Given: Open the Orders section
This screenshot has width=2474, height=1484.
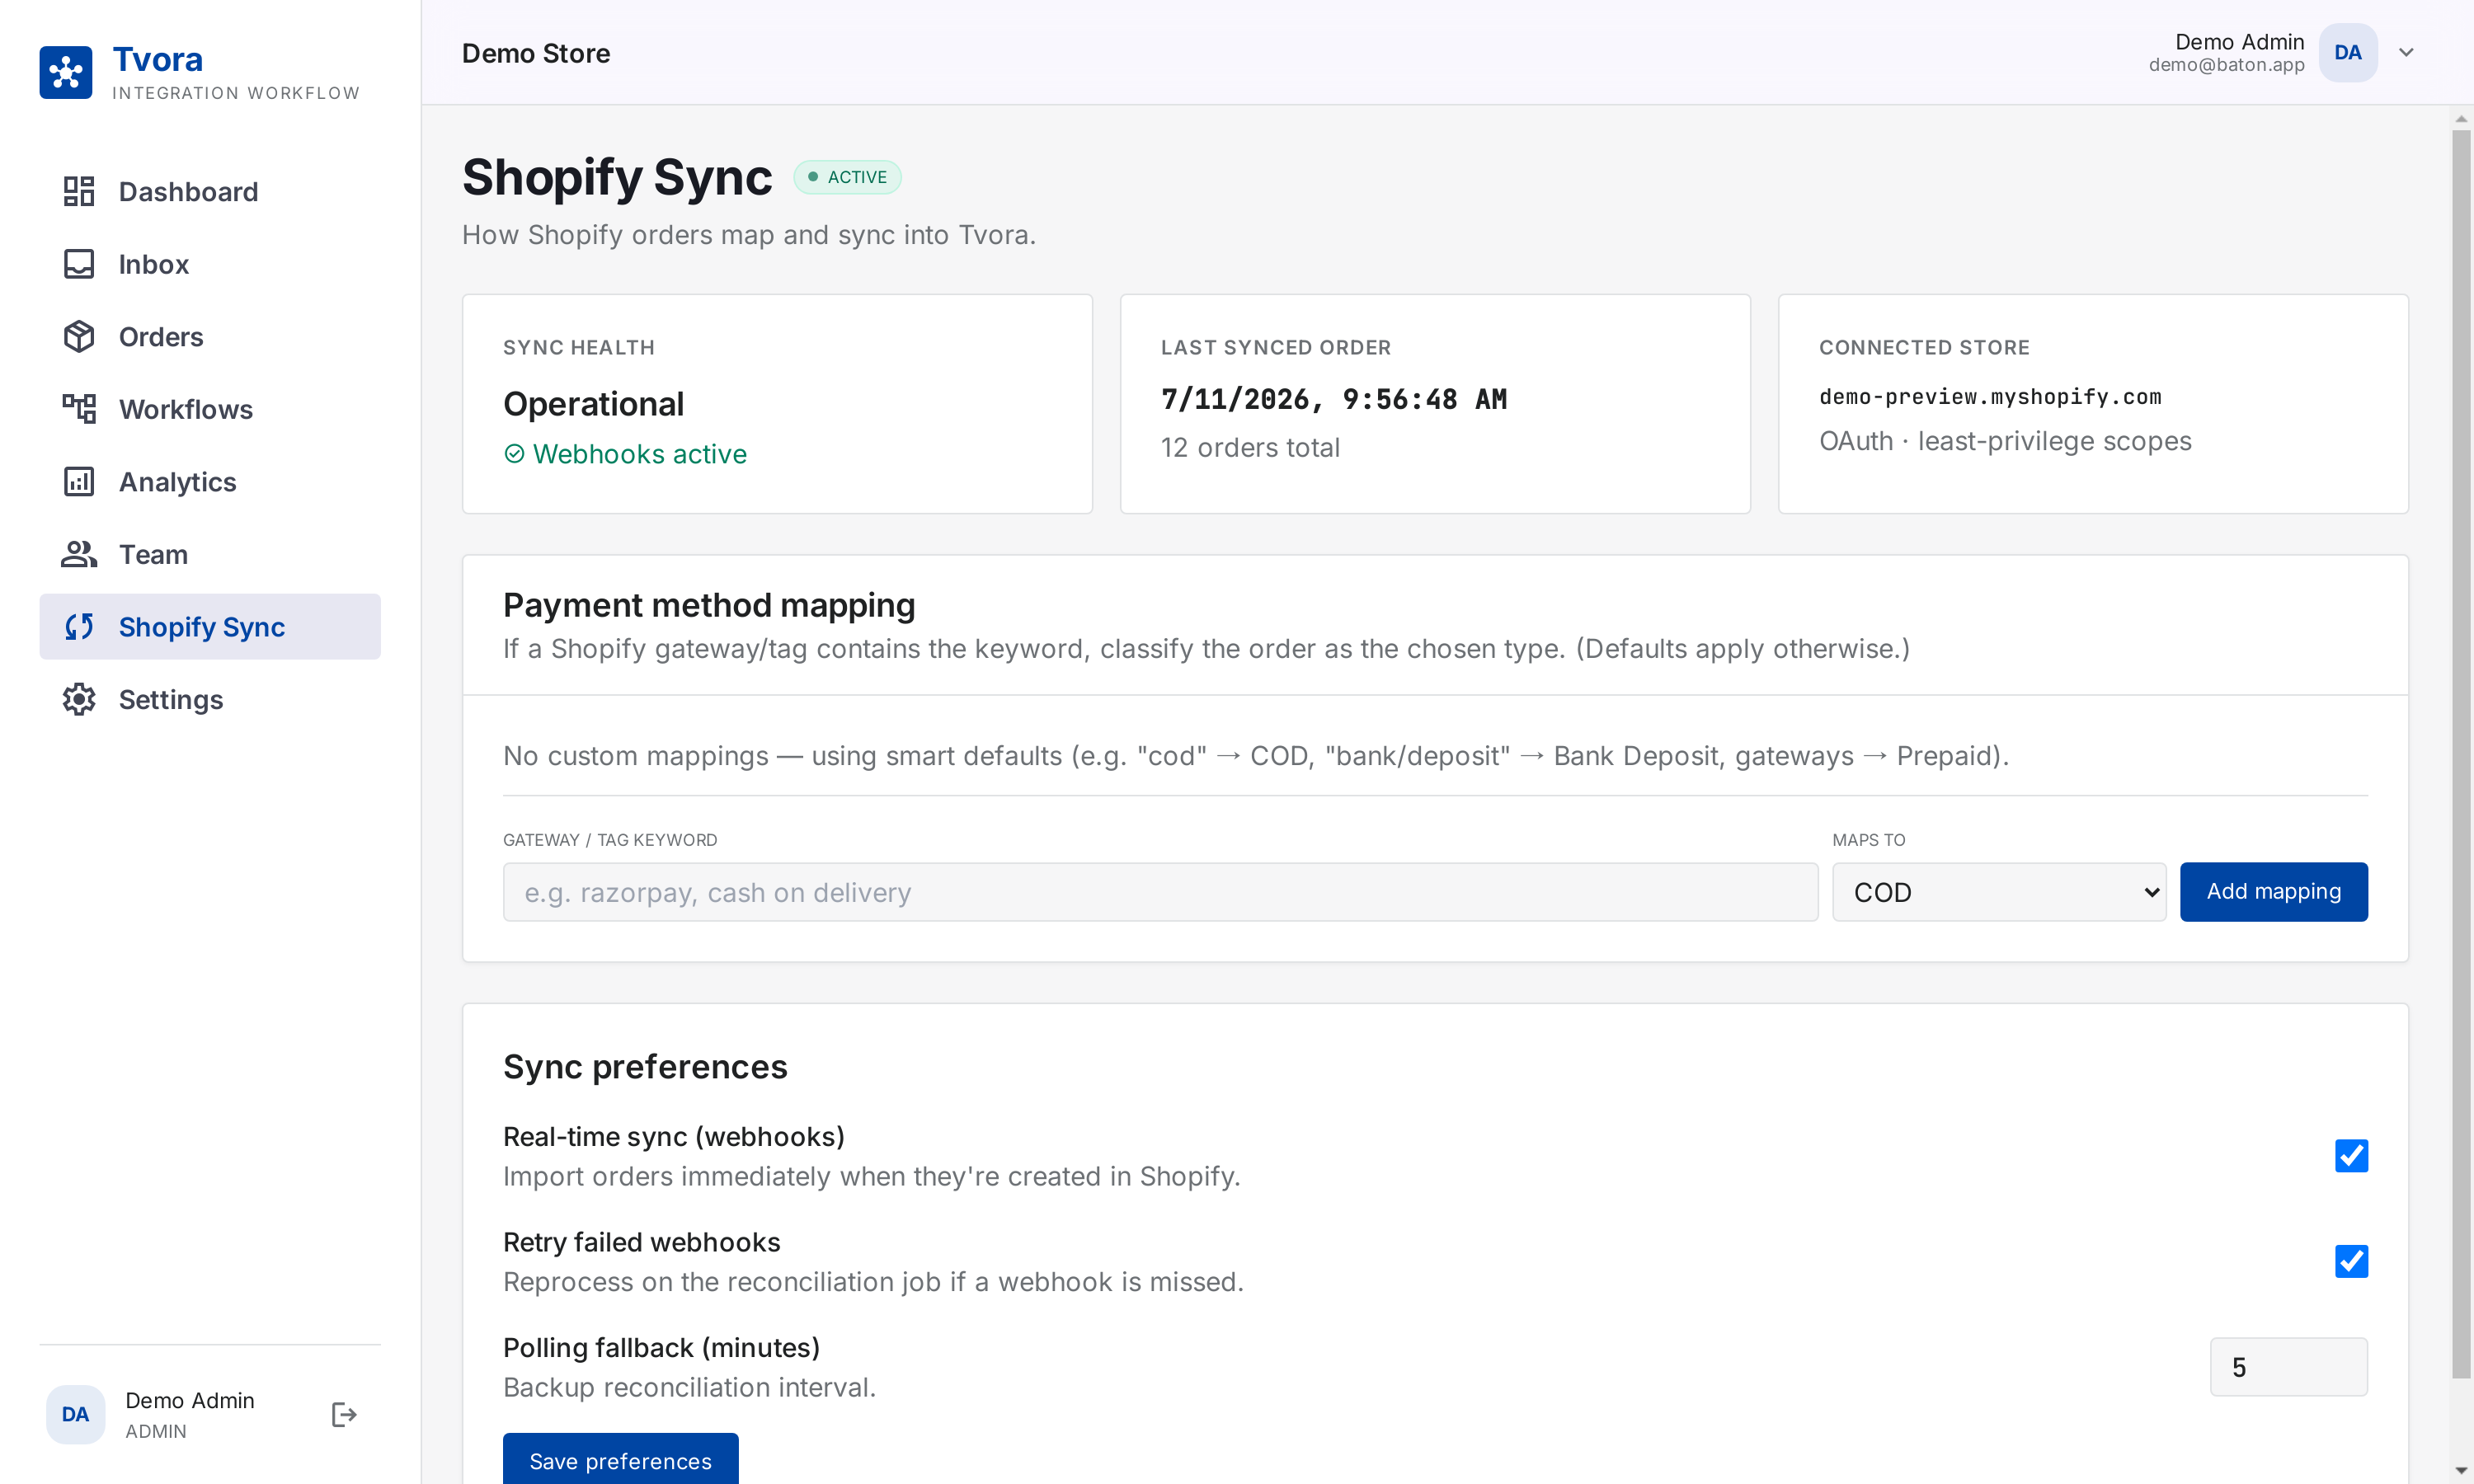Looking at the screenshot, I should (x=210, y=337).
